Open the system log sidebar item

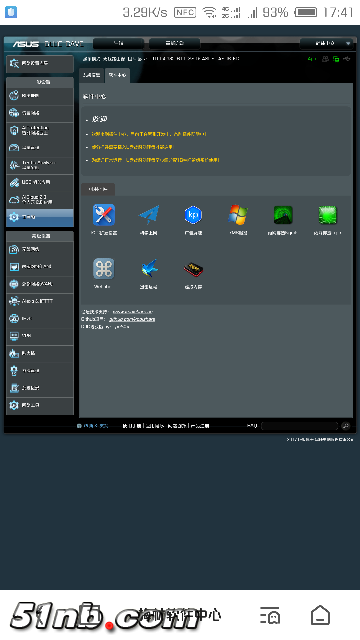click(40, 388)
